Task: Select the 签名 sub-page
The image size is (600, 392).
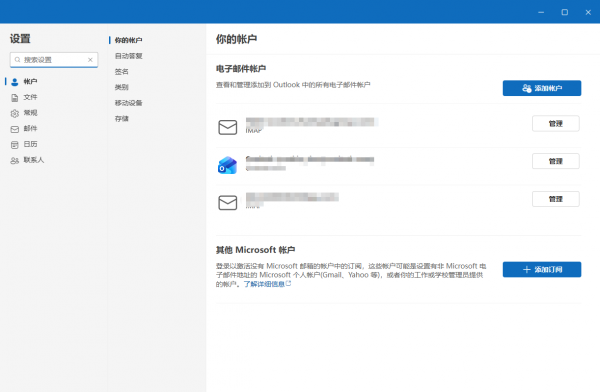Action: click(121, 72)
